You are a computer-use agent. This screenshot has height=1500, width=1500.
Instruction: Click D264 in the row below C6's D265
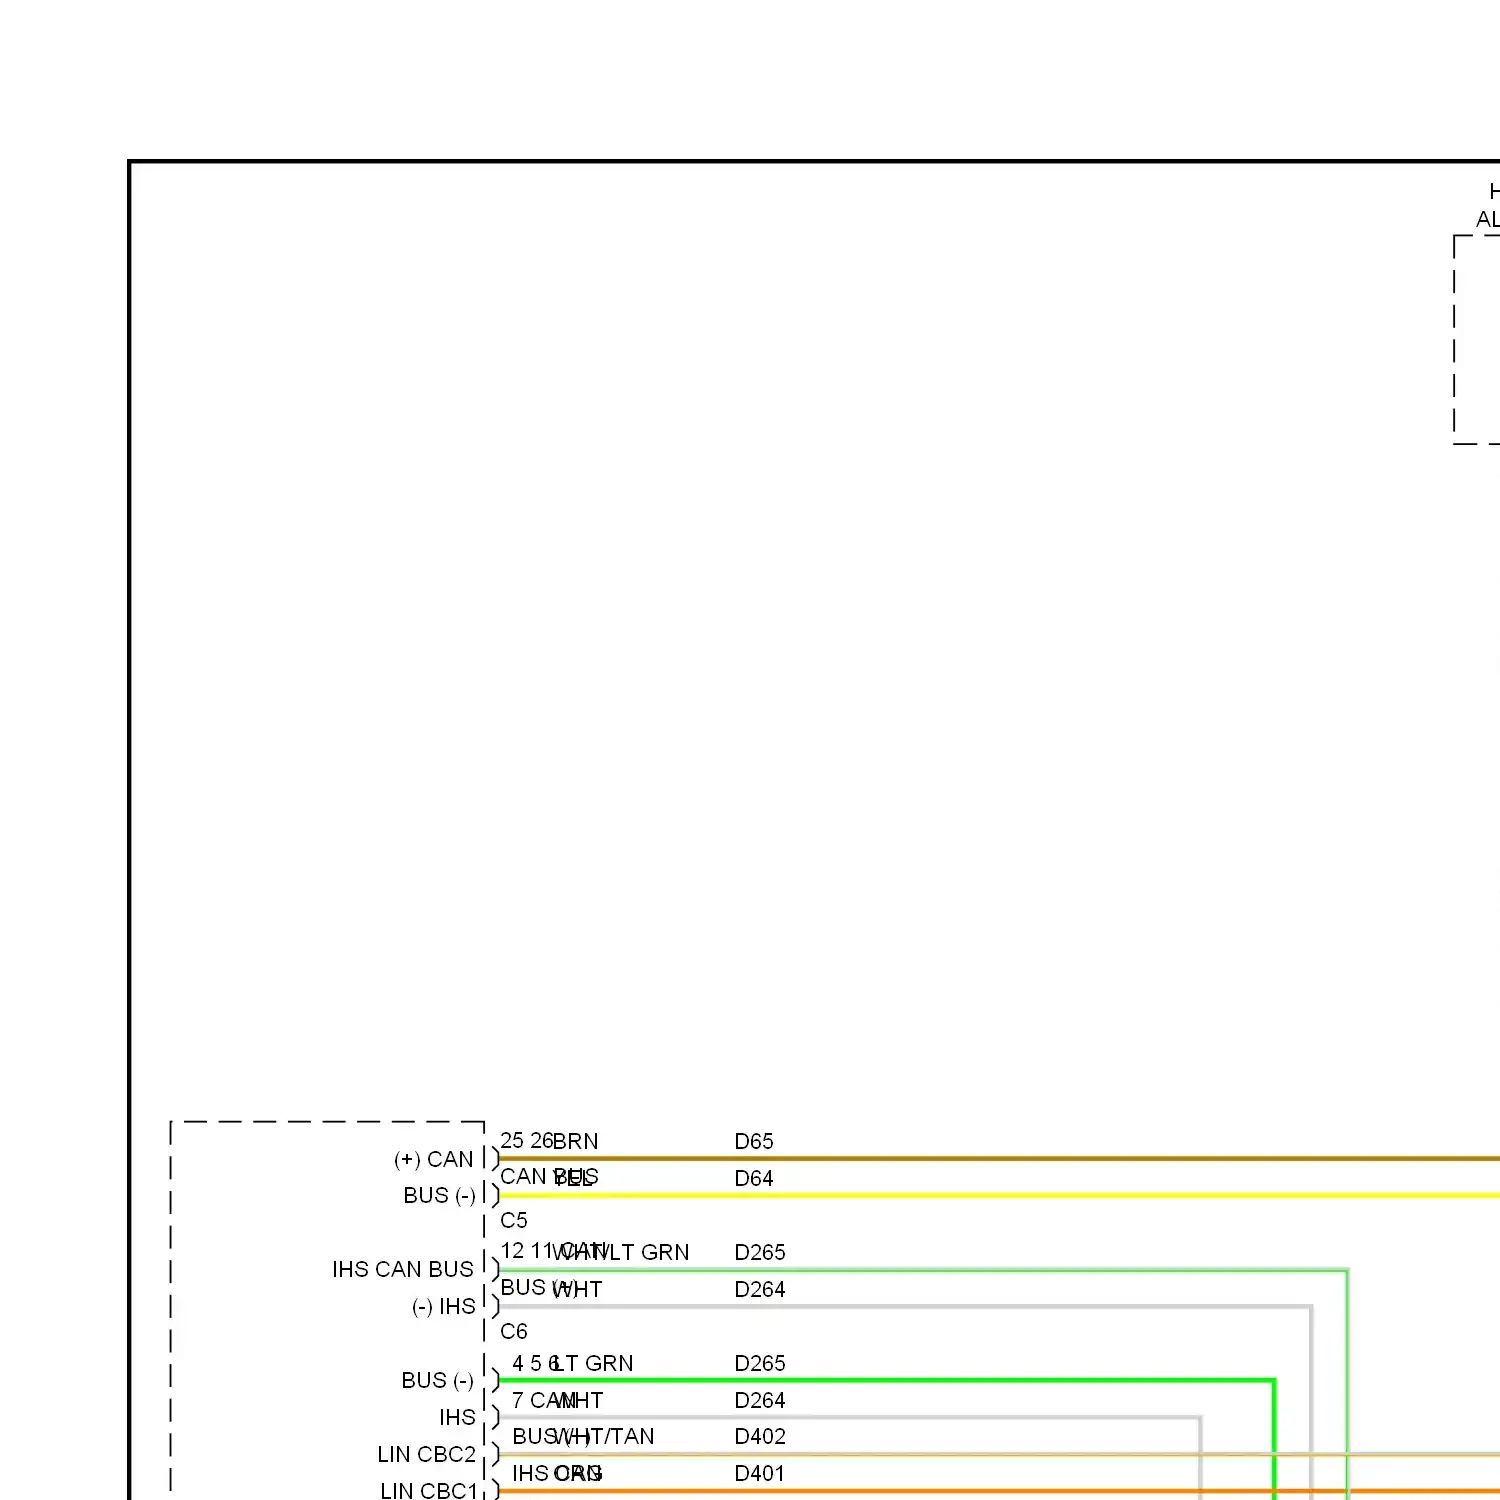point(759,1400)
